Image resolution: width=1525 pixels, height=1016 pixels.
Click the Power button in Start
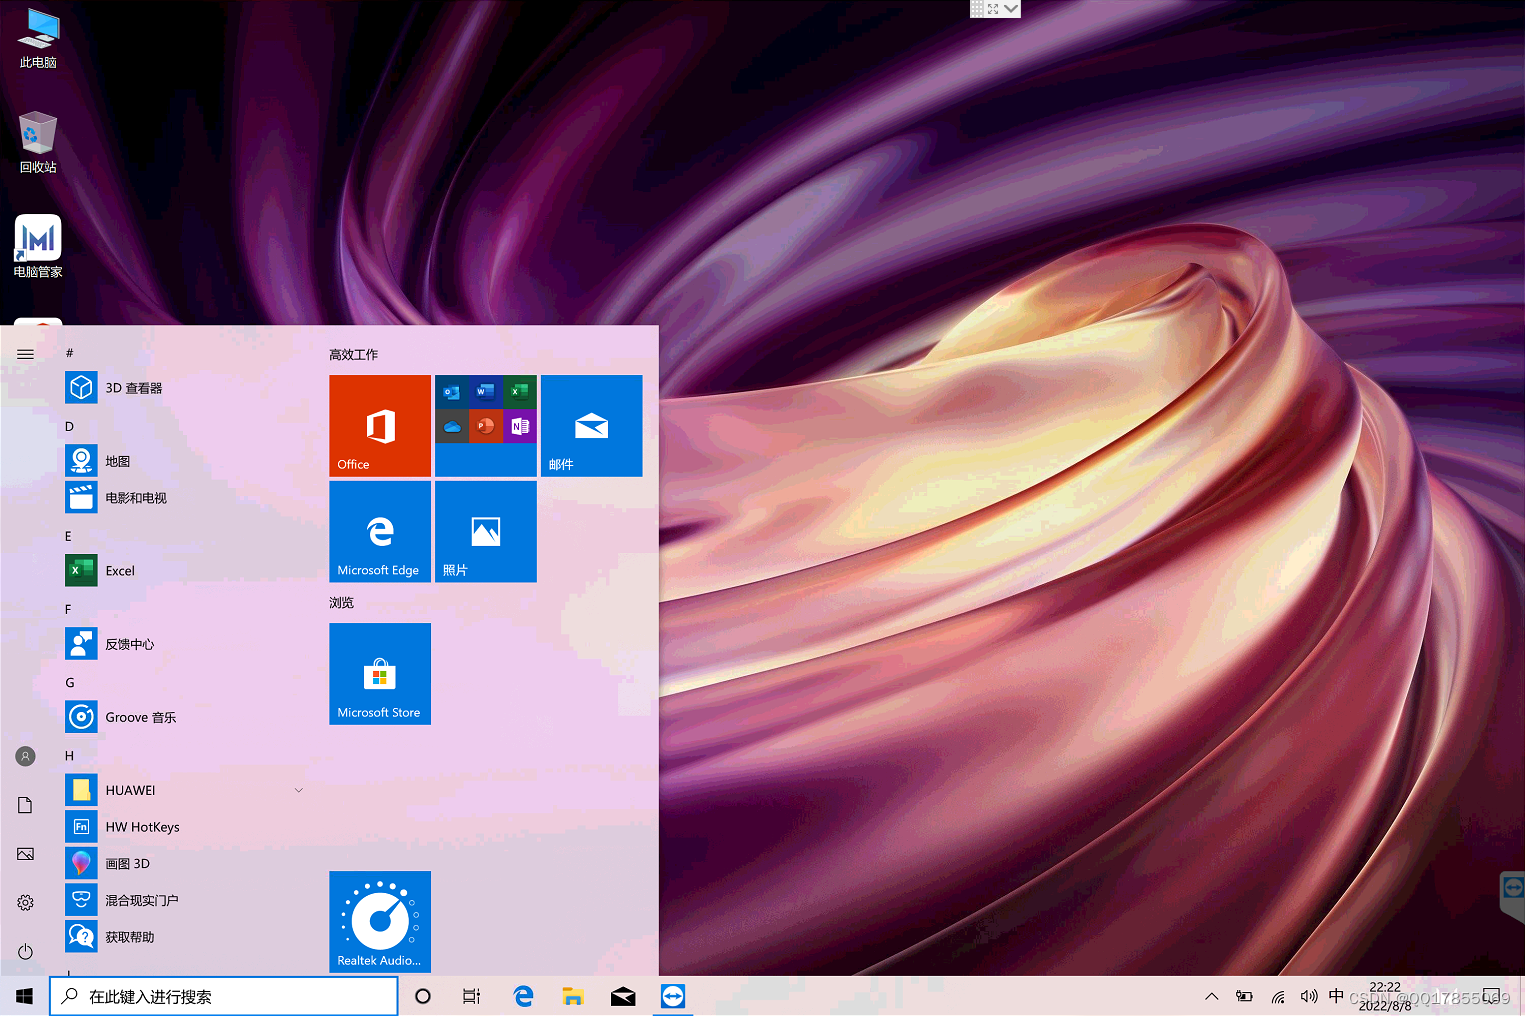tap(25, 952)
